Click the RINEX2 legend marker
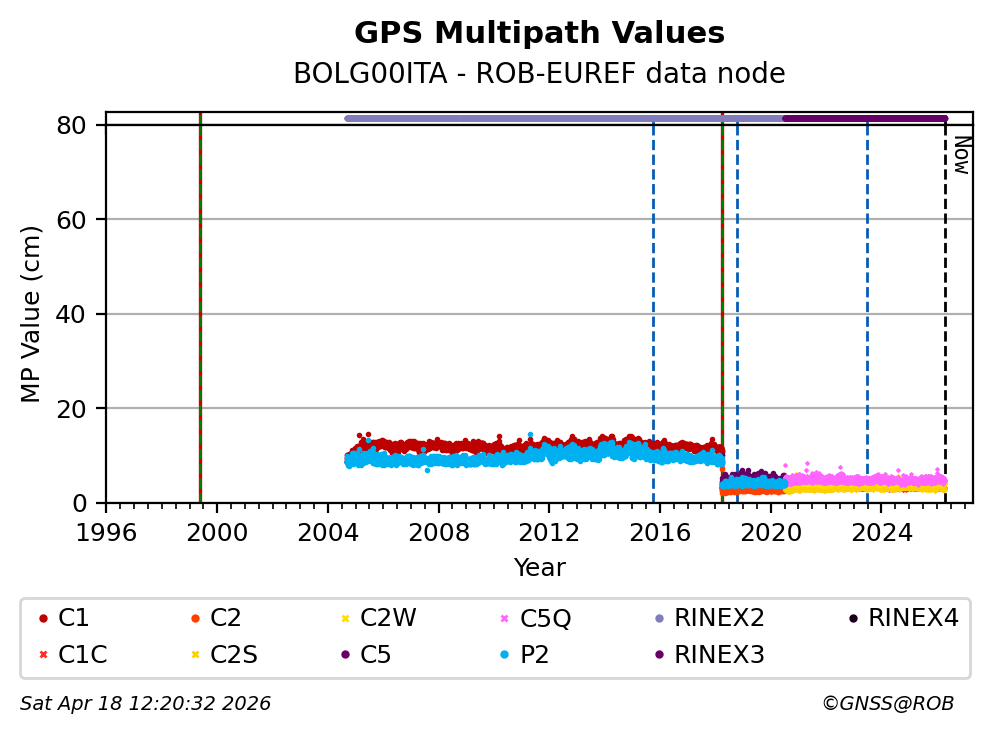This screenshot has height=734, width=992. click(x=658, y=619)
